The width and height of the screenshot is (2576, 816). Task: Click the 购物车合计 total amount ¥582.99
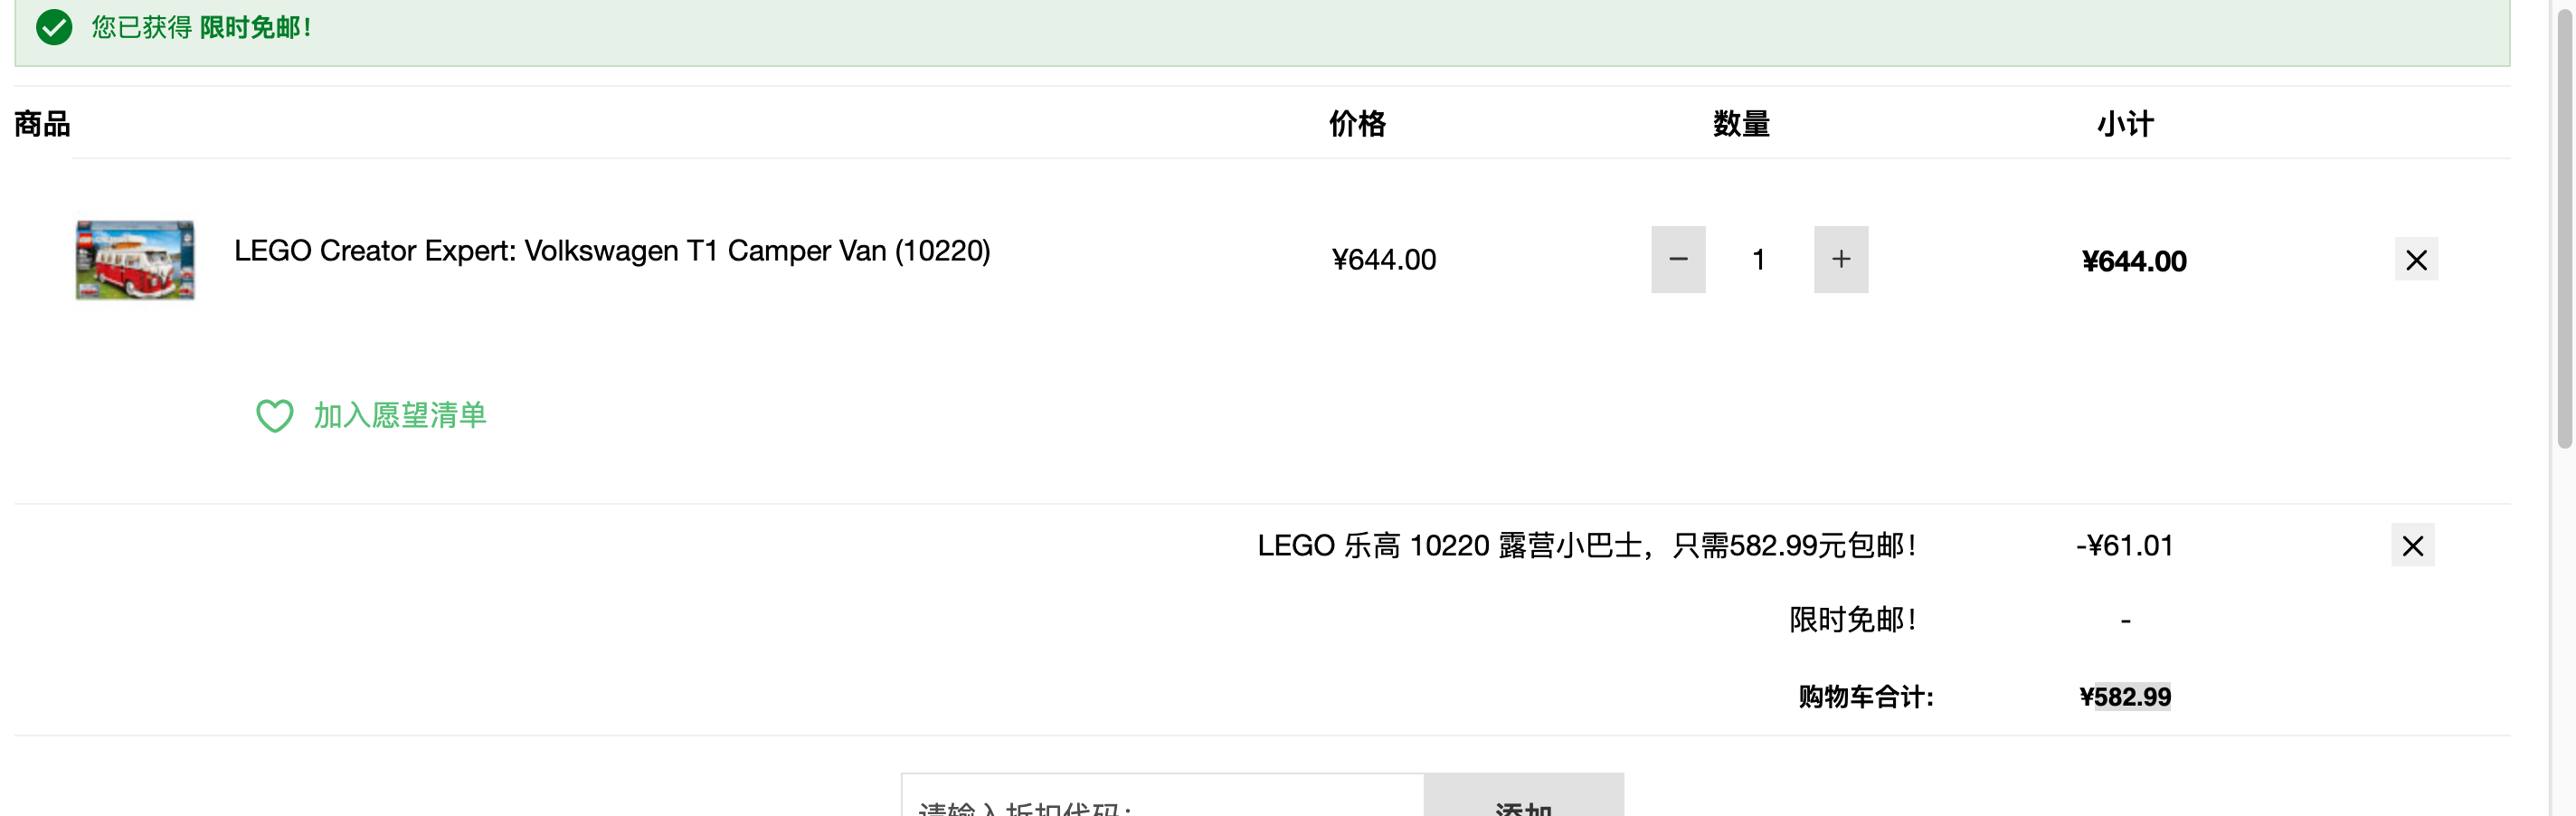tap(2125, 697)
